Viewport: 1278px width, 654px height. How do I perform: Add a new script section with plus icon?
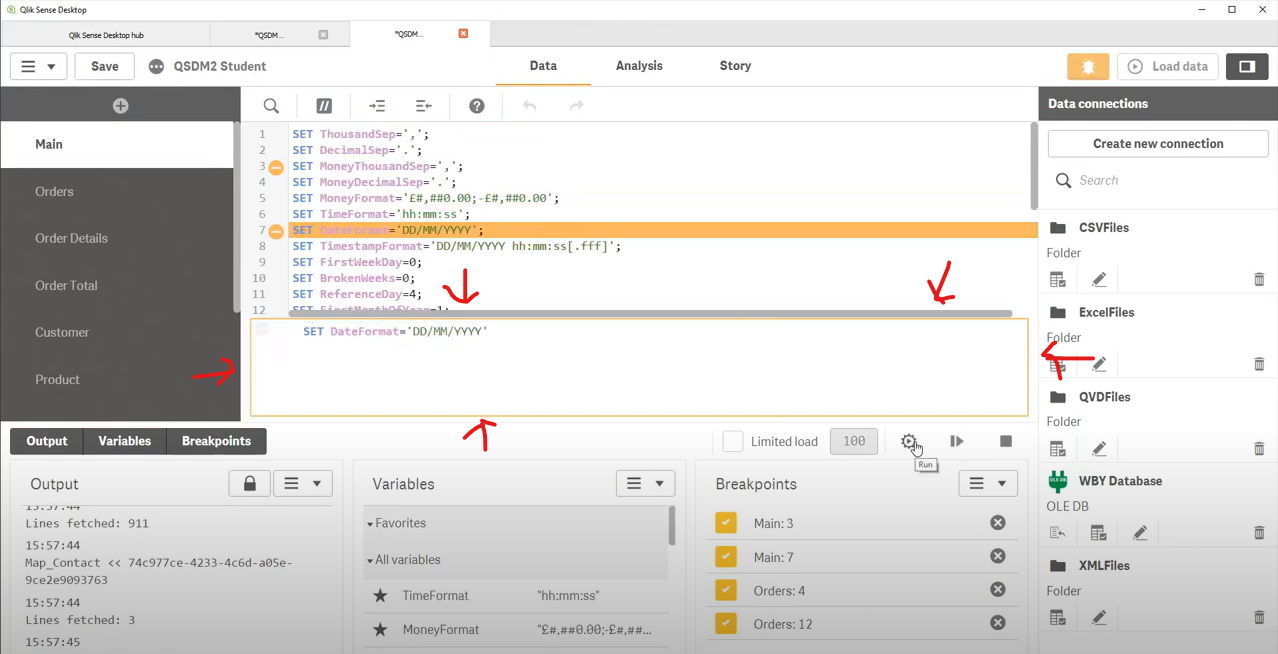120,106
